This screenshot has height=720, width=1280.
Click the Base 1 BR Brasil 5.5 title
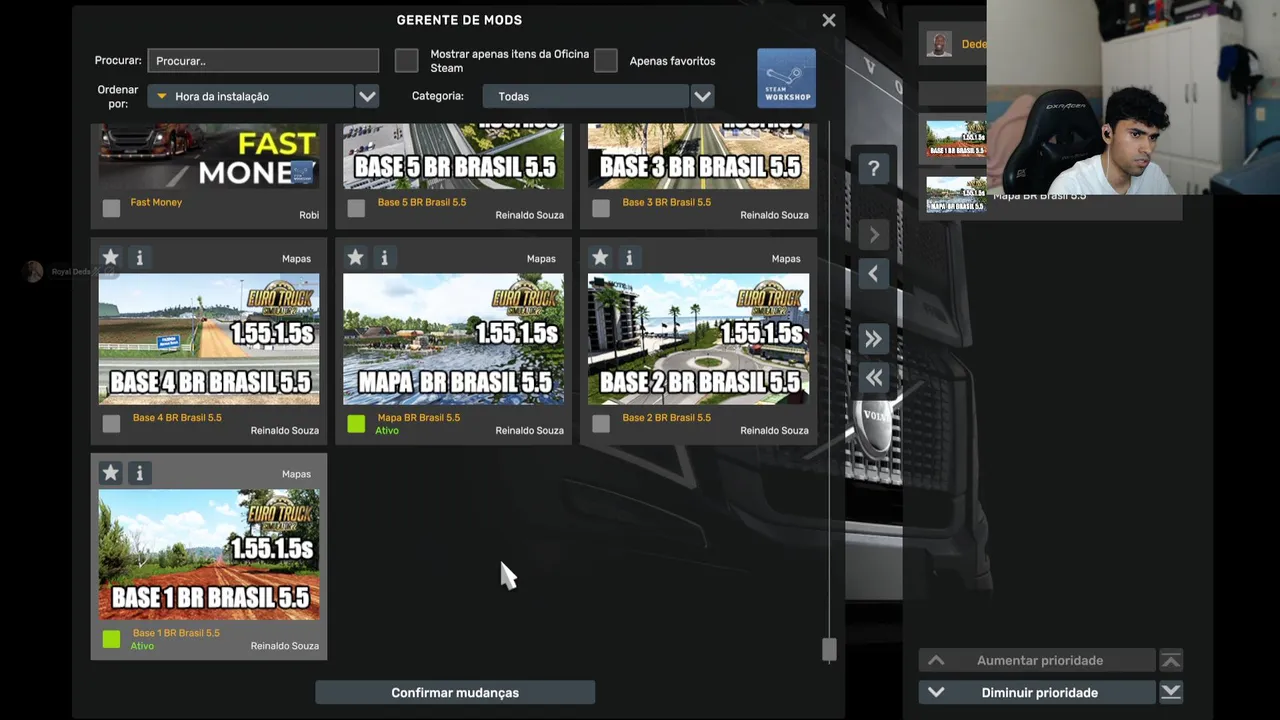(176, 633)
